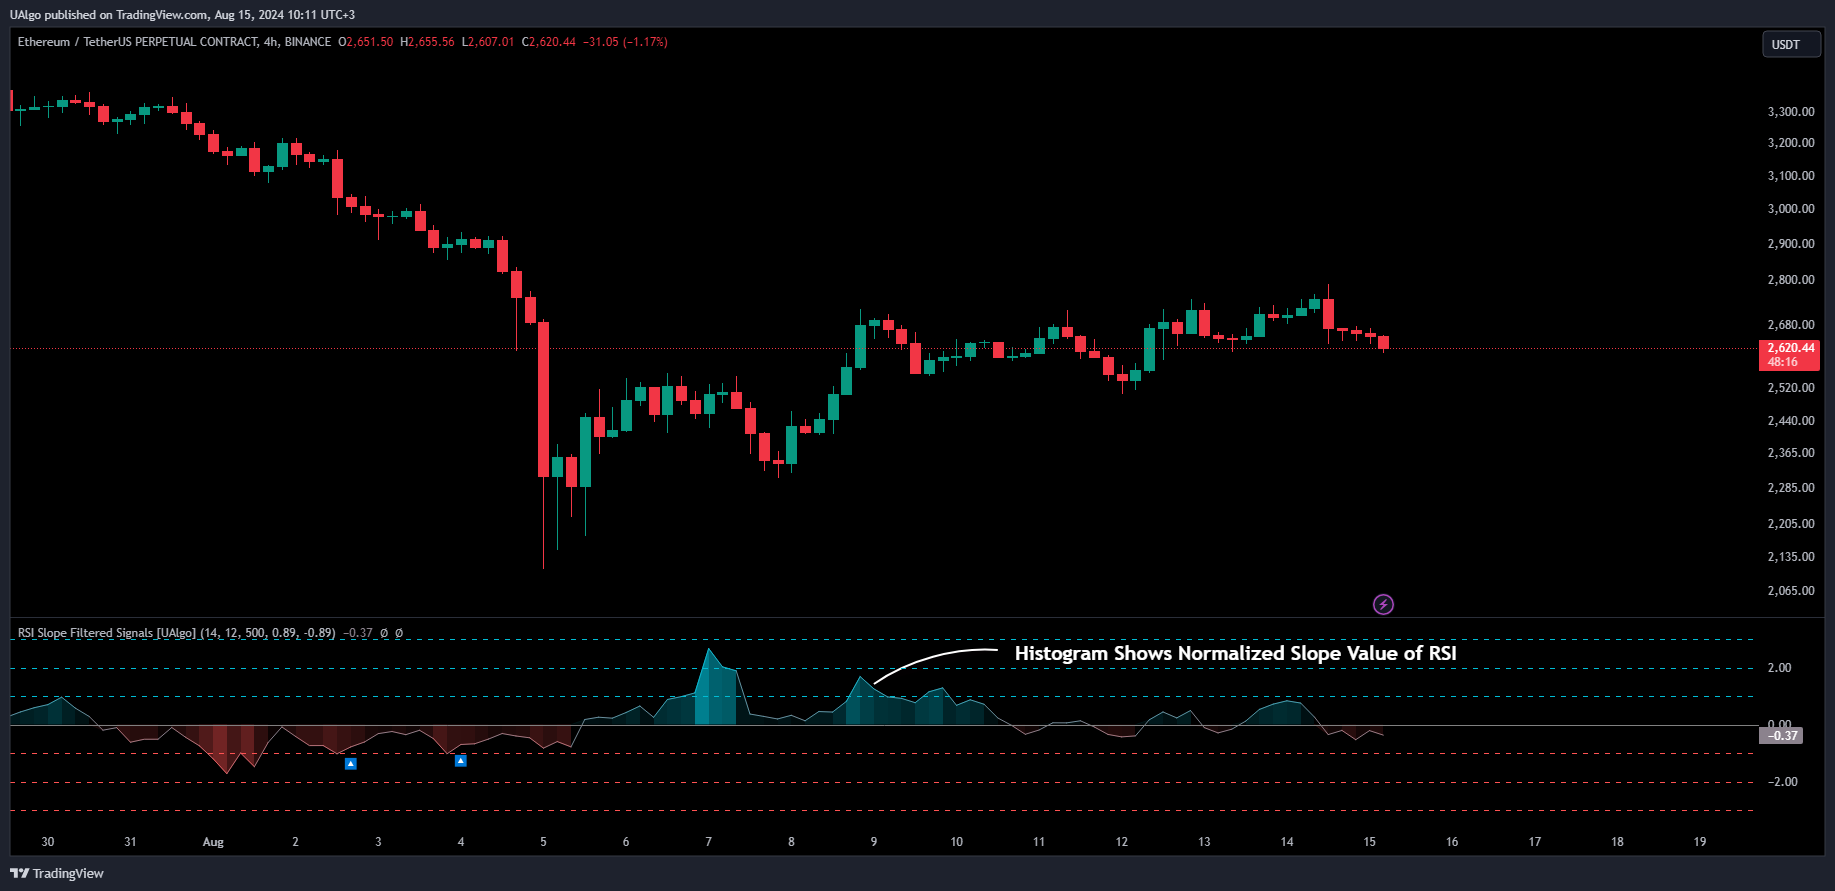Click the 15 date label on time axis
The width and height of the screenshot is (1835, 891).
click(x=1369, y=842)
